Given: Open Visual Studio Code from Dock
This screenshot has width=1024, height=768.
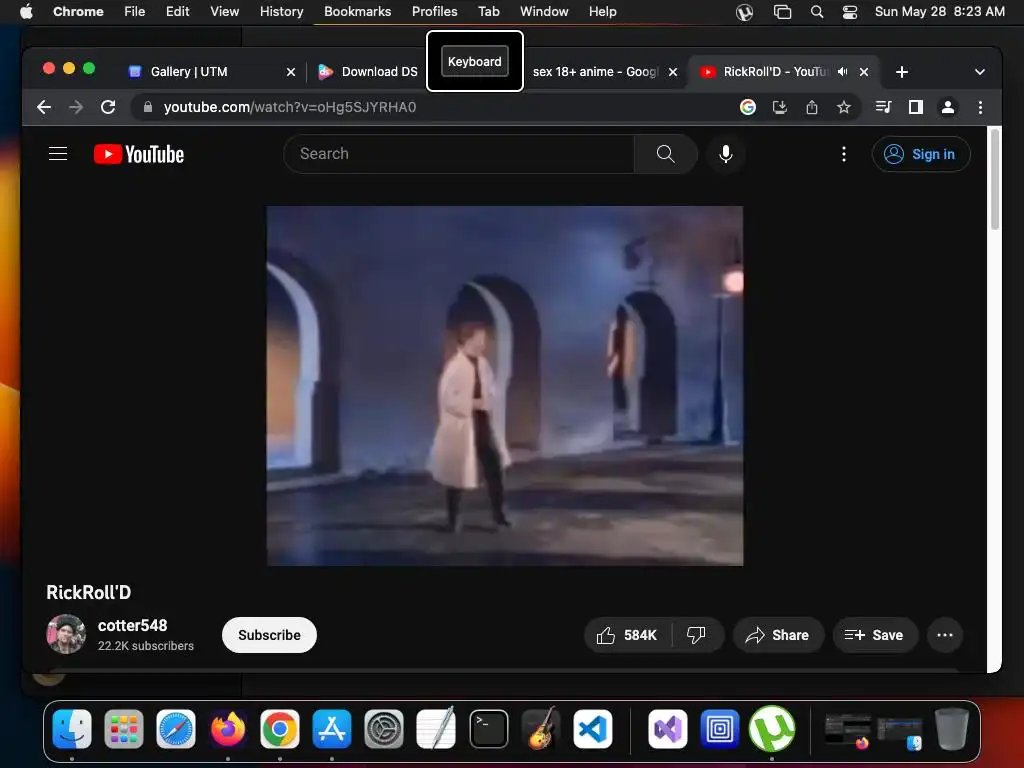Looking at the screenshot, I should (x=593, y=728).
